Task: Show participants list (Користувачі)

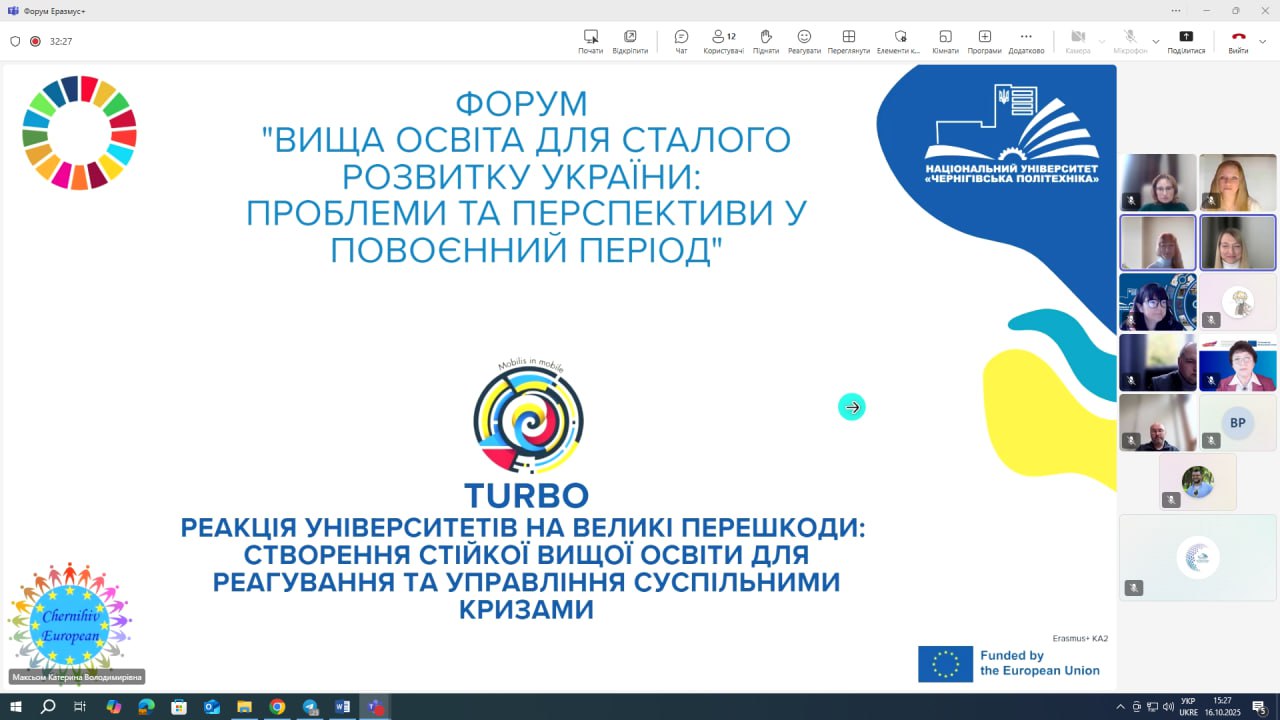Action: point(723,40)
